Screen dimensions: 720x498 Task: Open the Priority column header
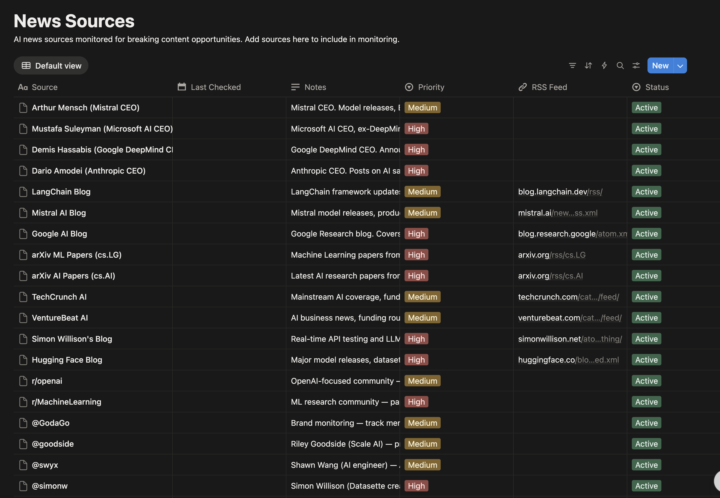[425, 87]
